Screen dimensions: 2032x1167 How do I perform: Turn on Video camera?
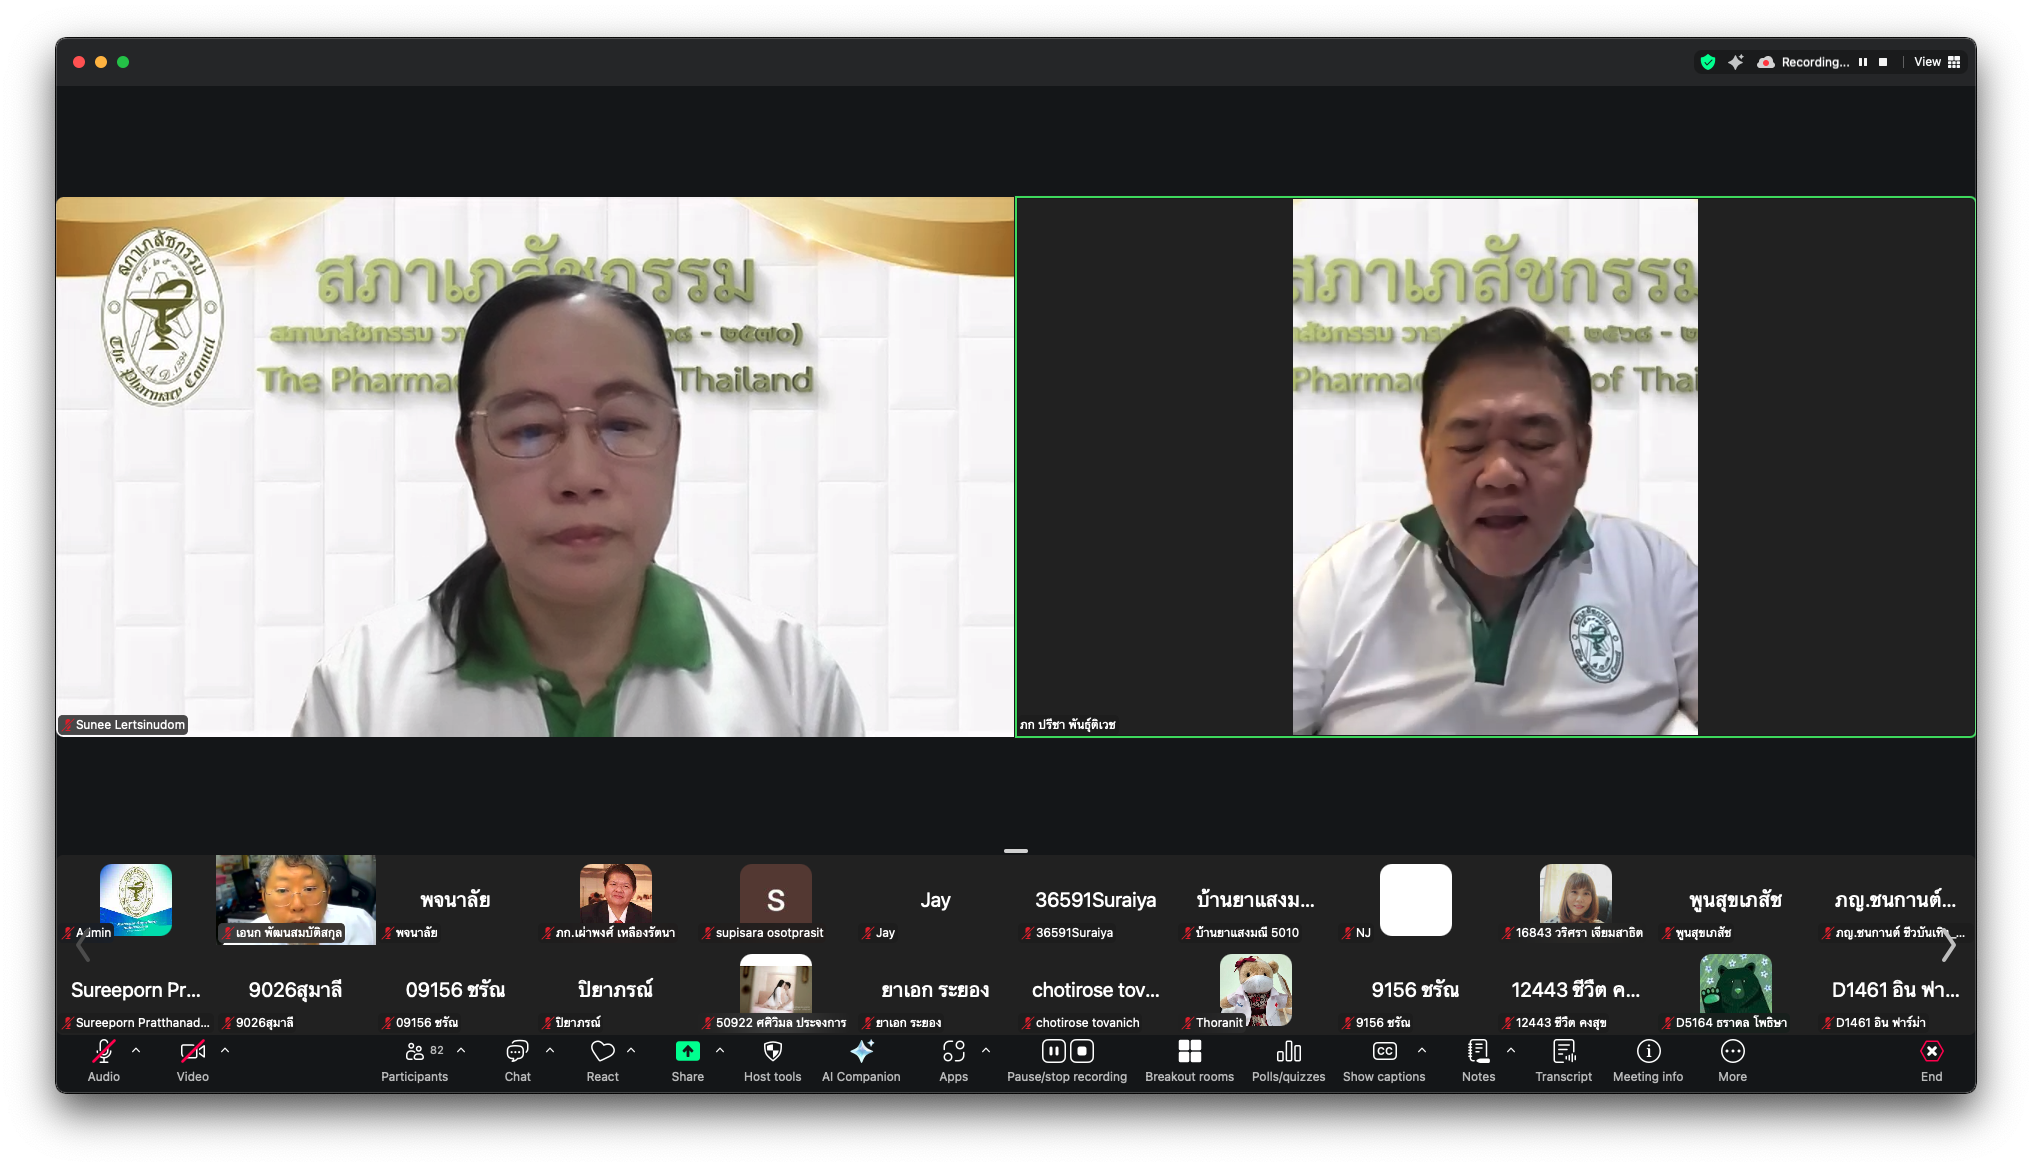(x=192, y=1052)
